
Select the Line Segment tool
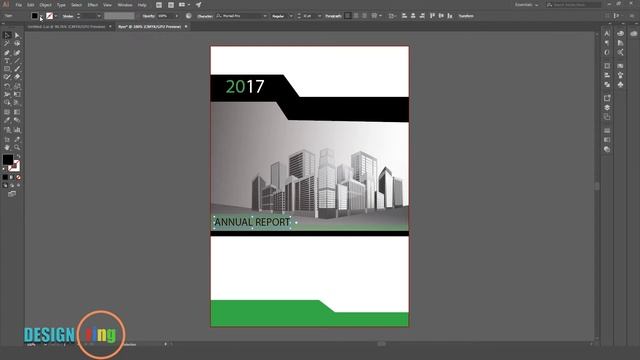[x=17, y=61]
